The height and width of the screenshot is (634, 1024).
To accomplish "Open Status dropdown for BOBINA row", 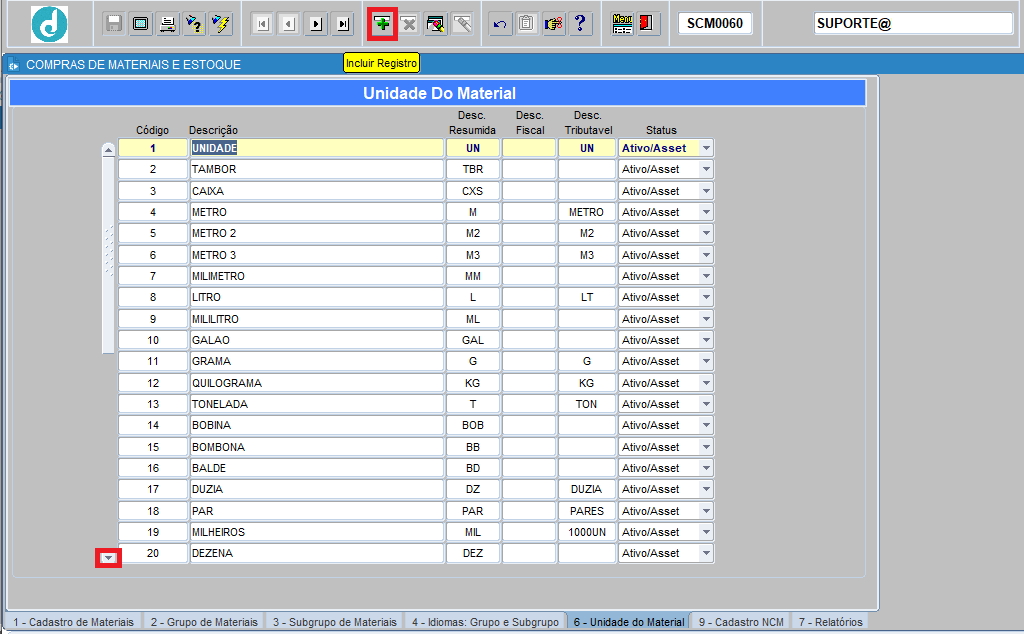I will pos(706,425).
